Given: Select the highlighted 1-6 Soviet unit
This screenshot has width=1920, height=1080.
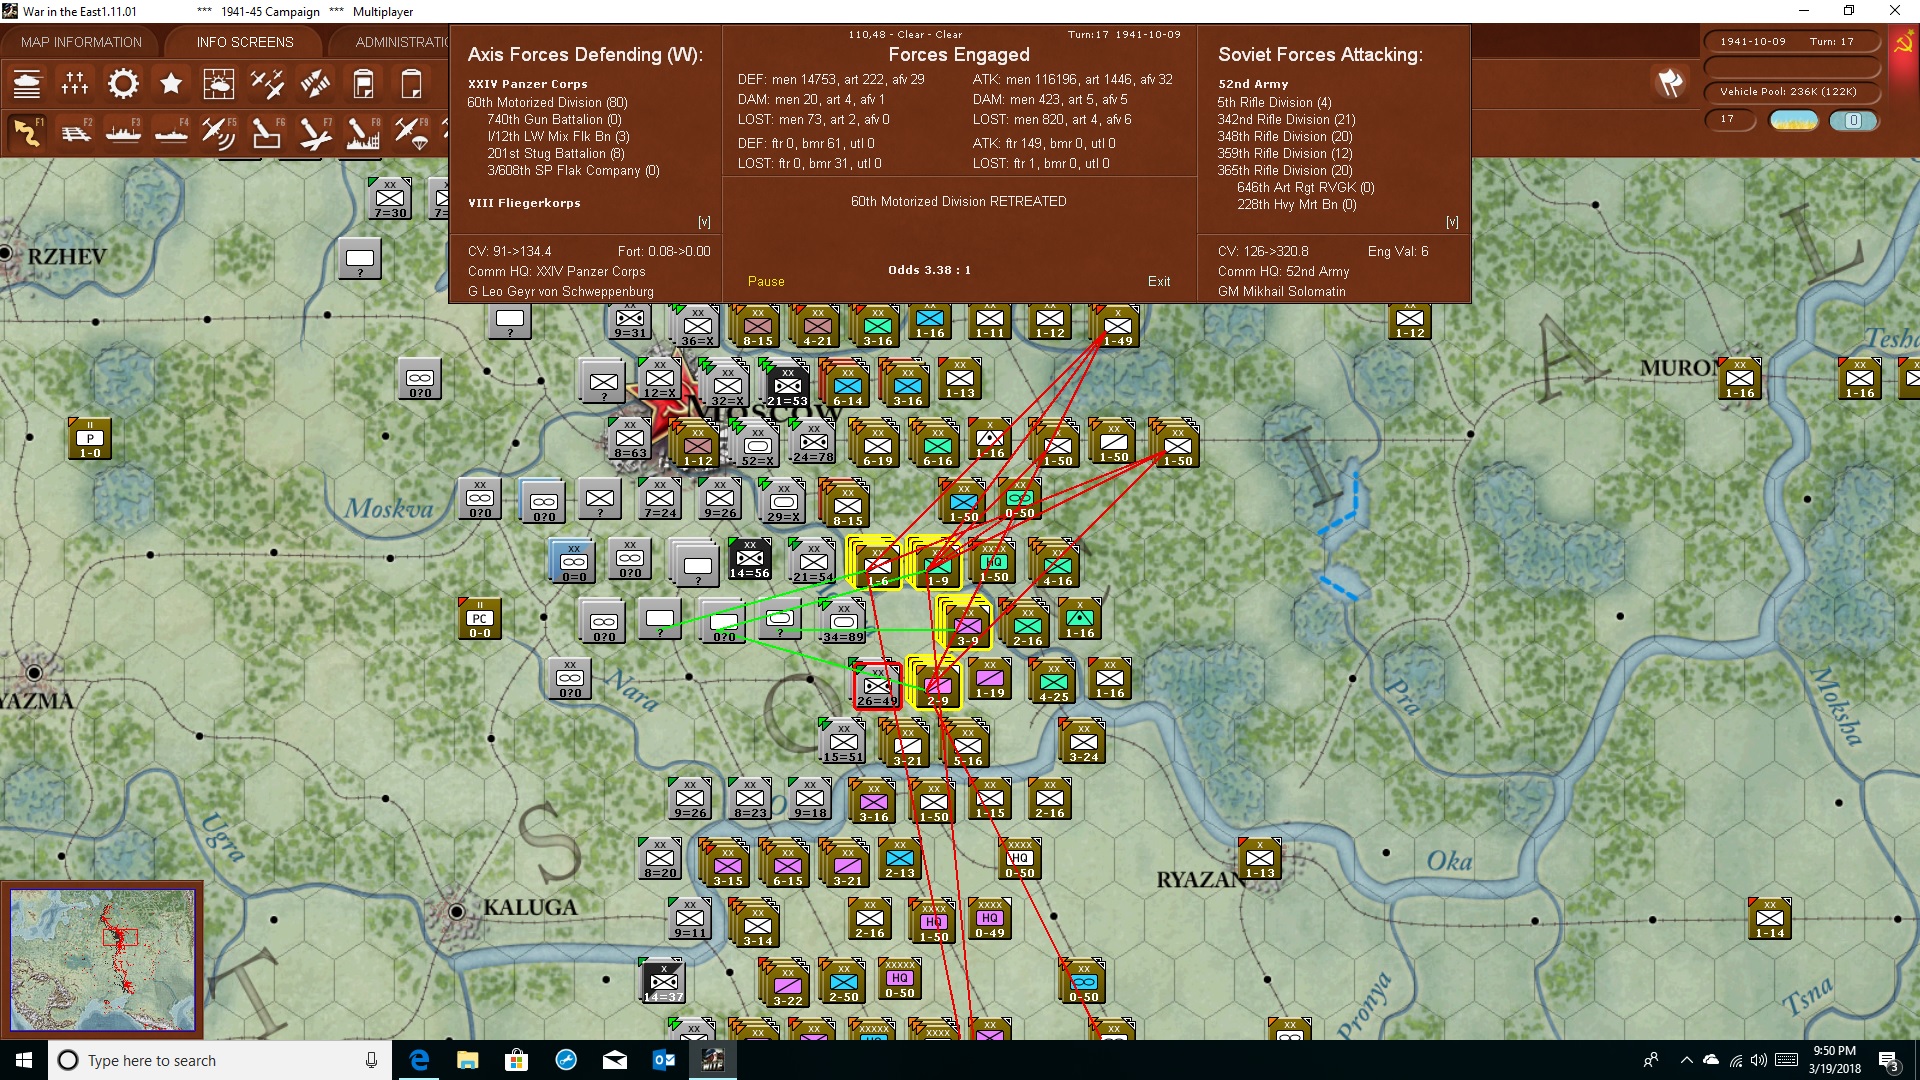Looking at the screenshot, I should point(876,565).
